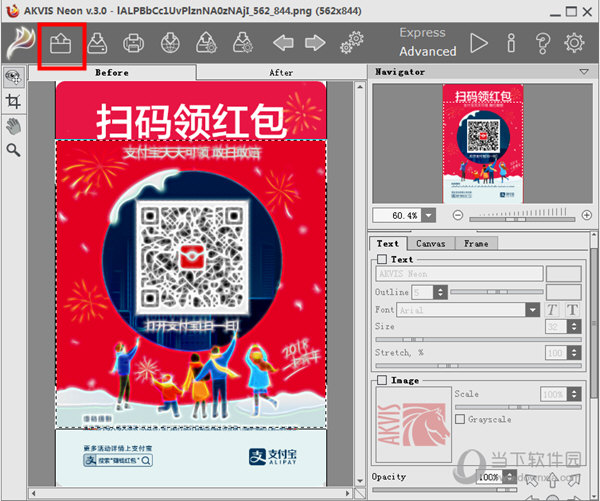Select the Crop tool

coord(13,101)
